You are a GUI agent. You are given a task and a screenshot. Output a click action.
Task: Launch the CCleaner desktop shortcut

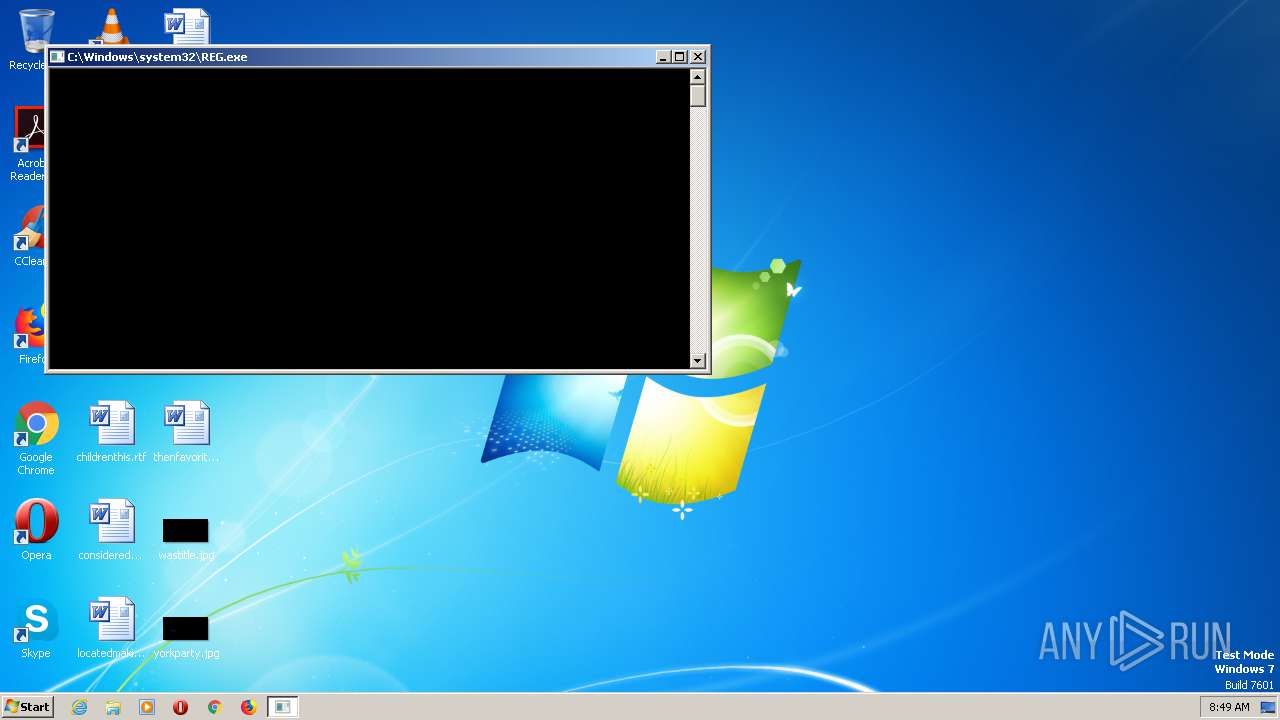click(30, 237)
